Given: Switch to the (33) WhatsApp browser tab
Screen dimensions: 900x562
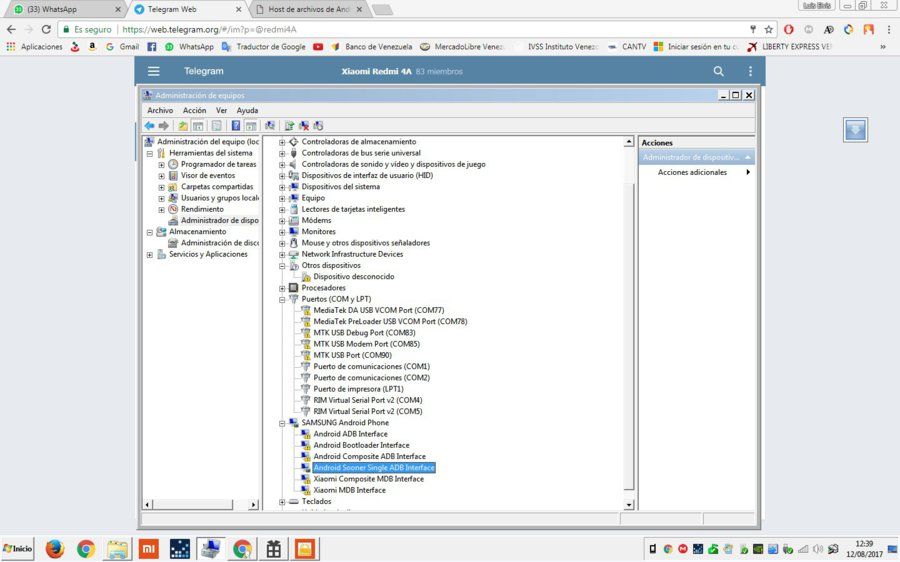Looking at the screenshot, I should (x=64, y=9).
